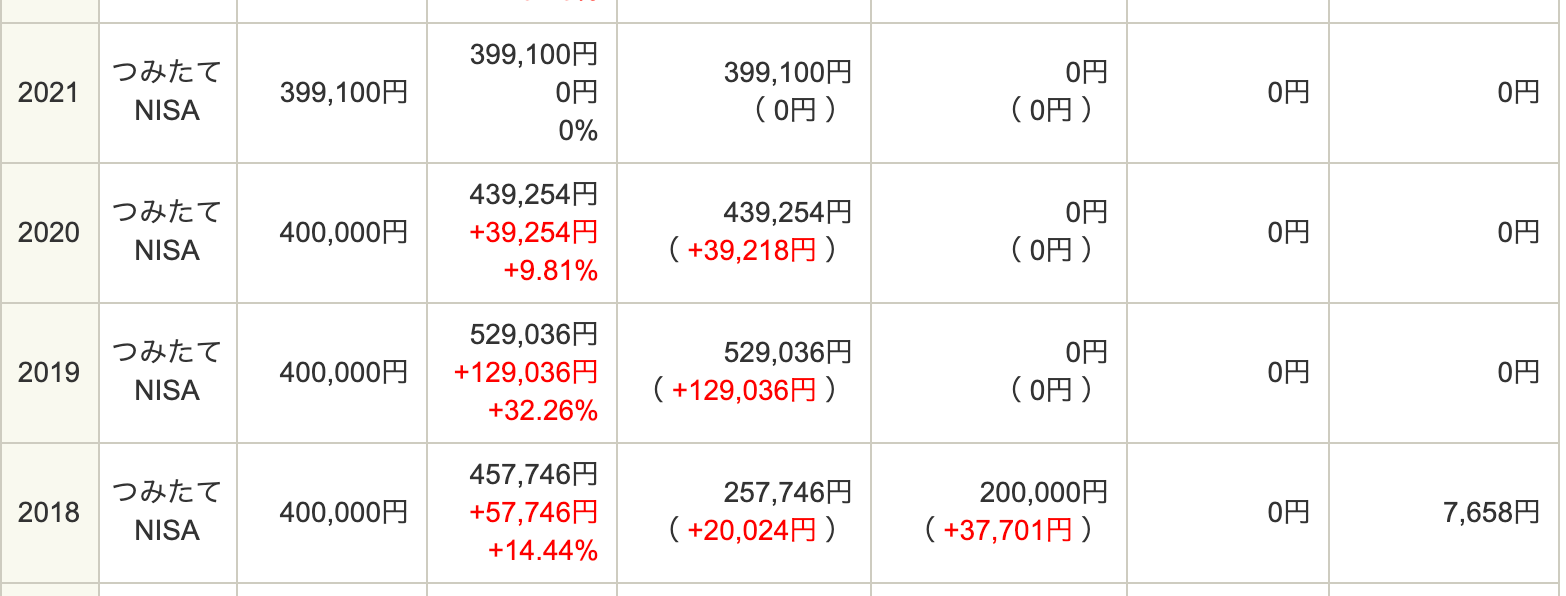The width and height of the screenshot is (1566, 596).
Task: Click the 7,658円 value in 2018 row
Action: pos(1491,513)
